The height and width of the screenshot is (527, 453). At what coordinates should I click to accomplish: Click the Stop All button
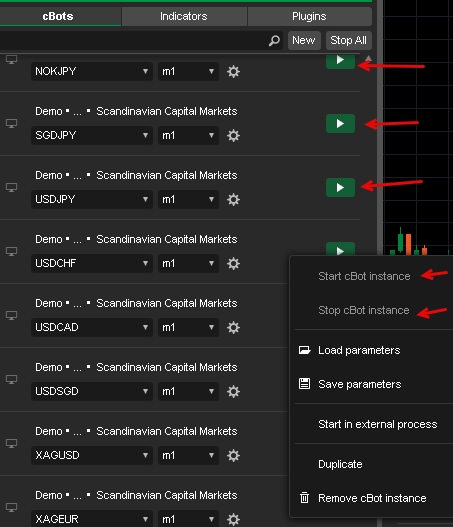tap(348, 41)
